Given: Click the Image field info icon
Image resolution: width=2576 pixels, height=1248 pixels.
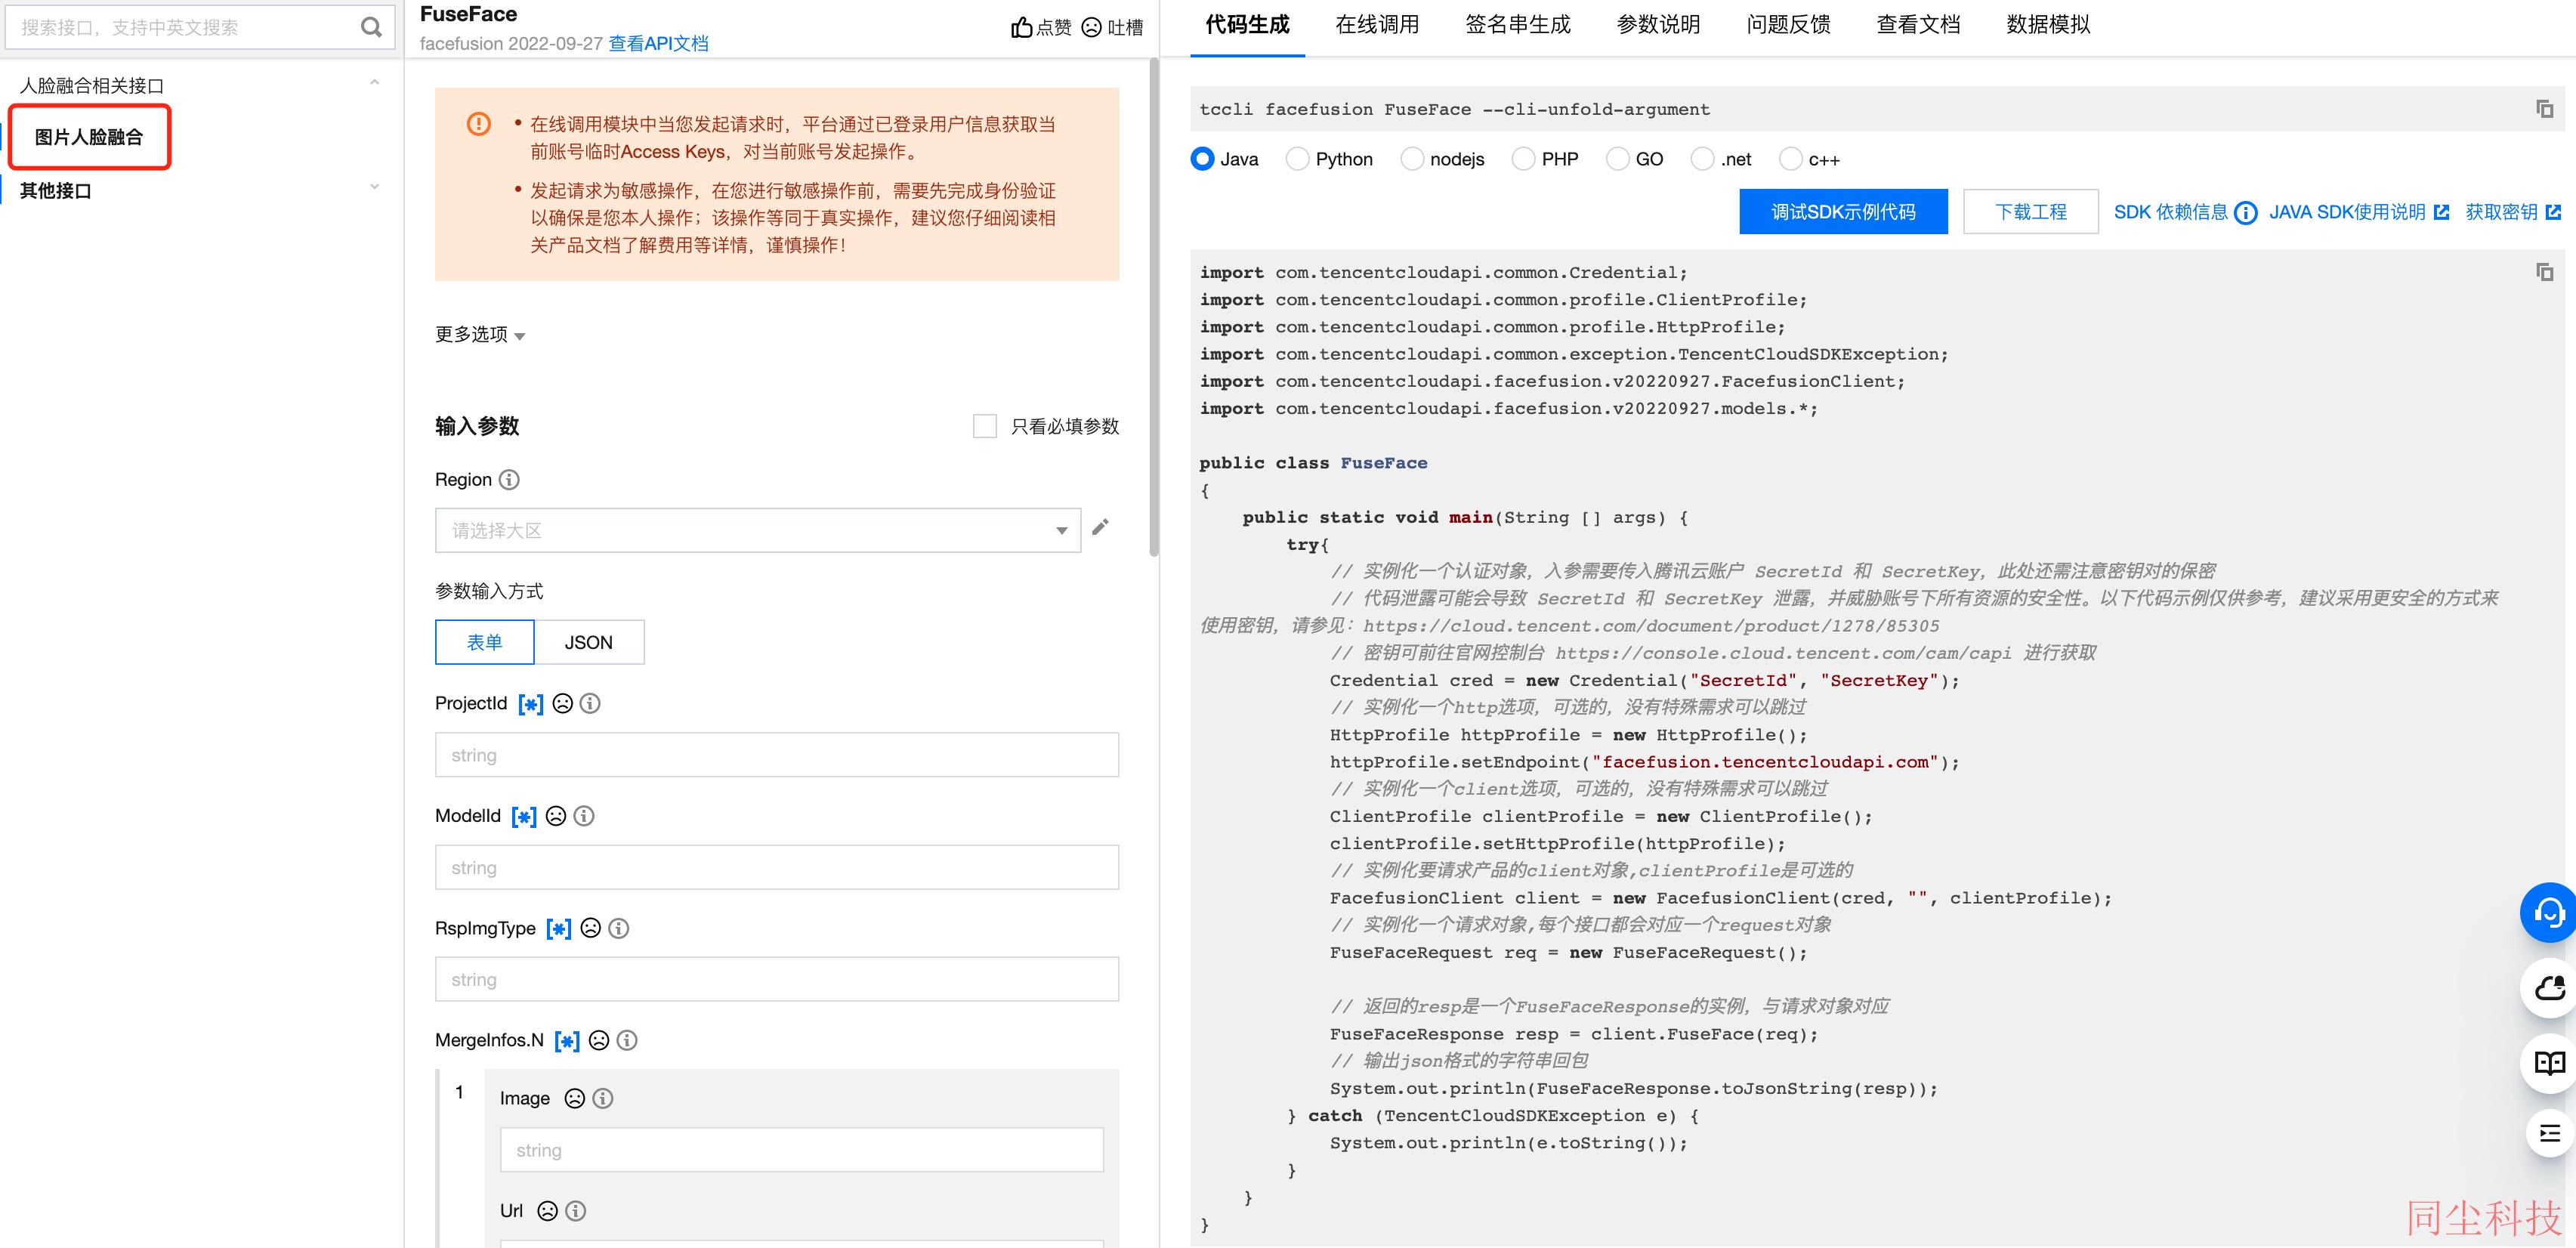Looking at the screenshot, I should coord(603,1098).
